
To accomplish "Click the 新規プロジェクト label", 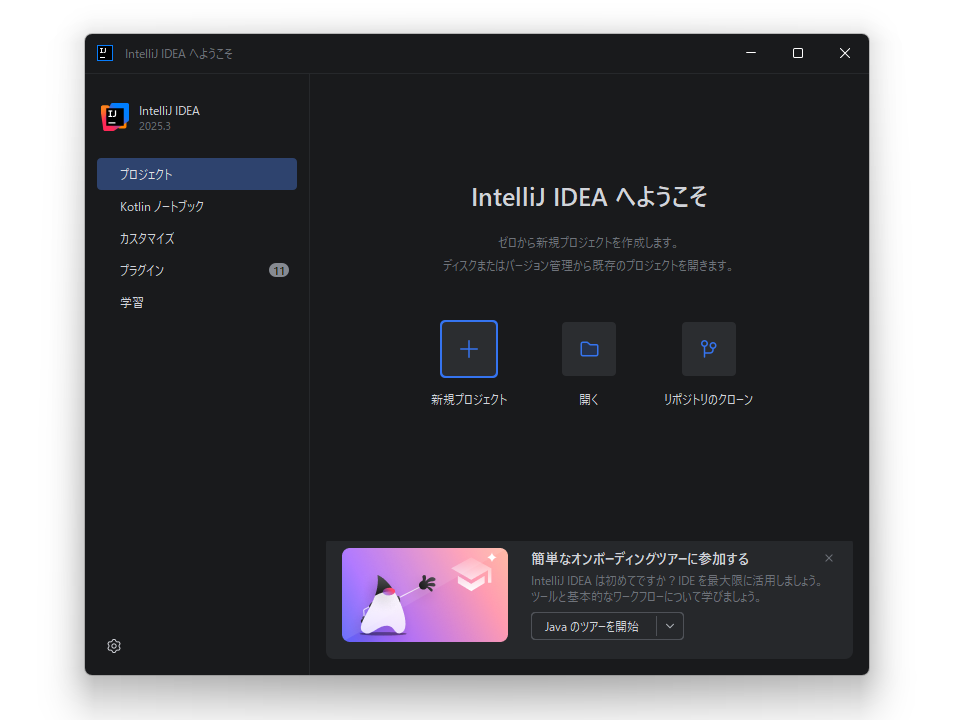I will coord(469,399).
